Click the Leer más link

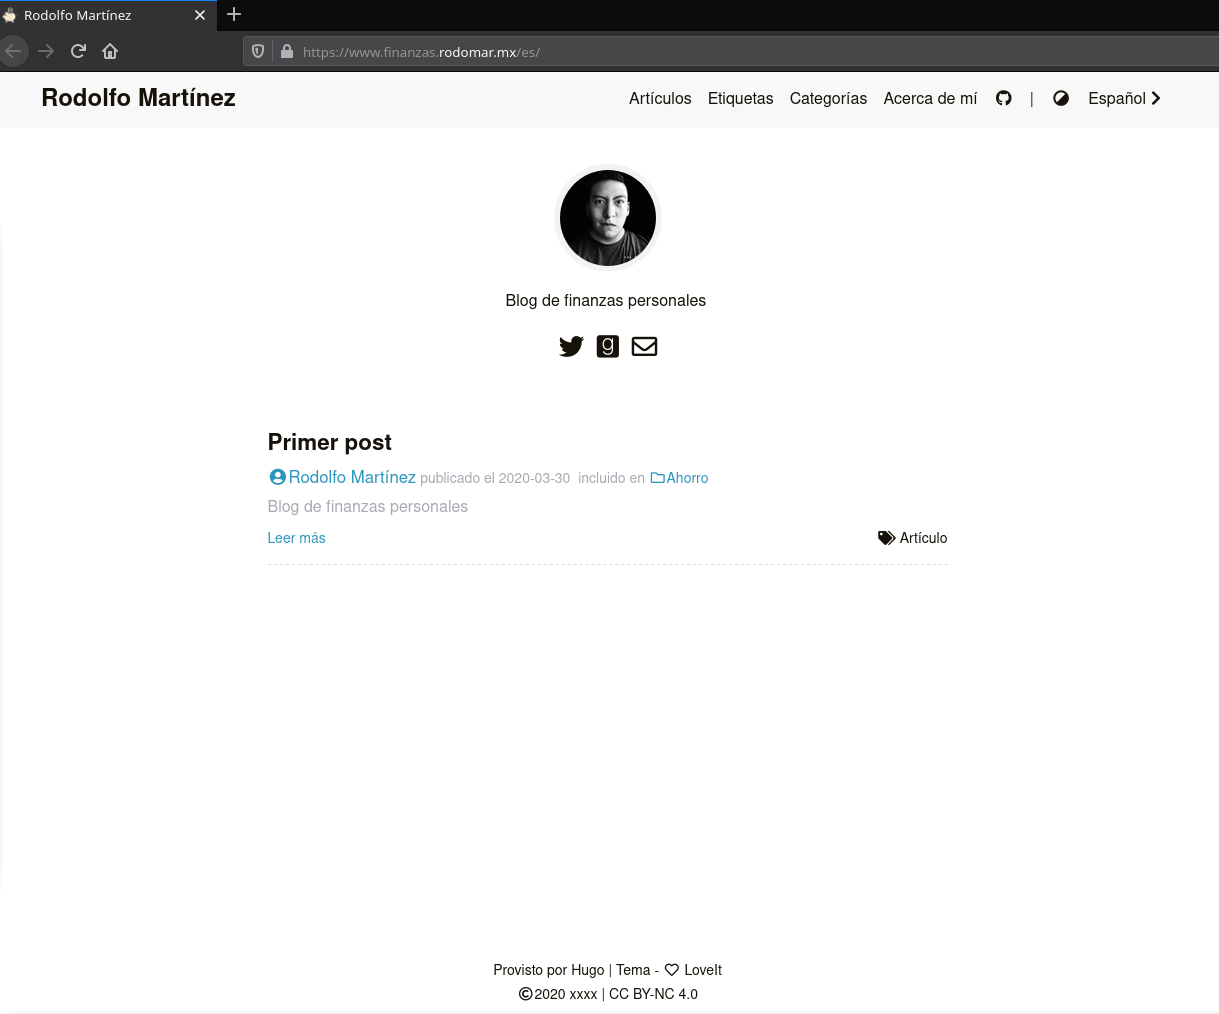click(x=297, y=538)
